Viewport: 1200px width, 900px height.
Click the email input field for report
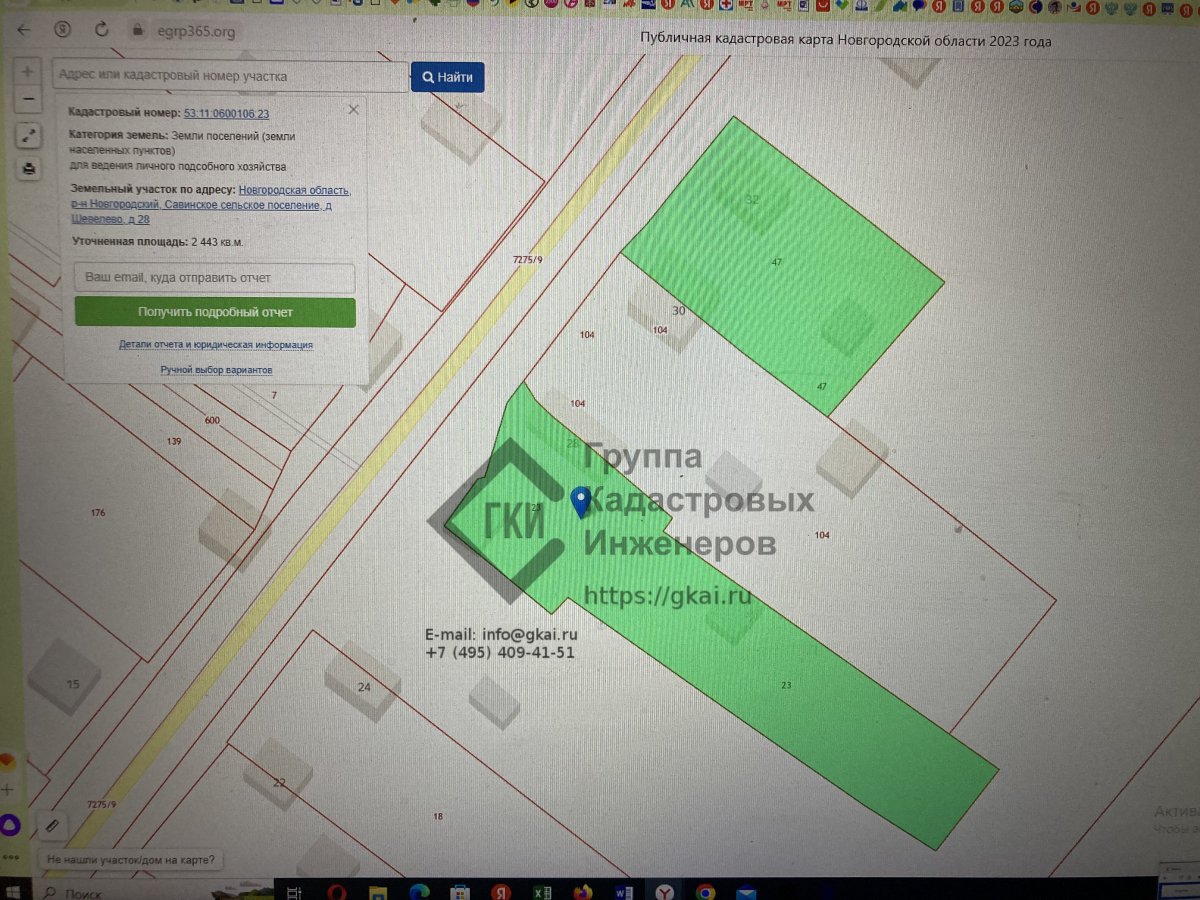tap(215, 277)
